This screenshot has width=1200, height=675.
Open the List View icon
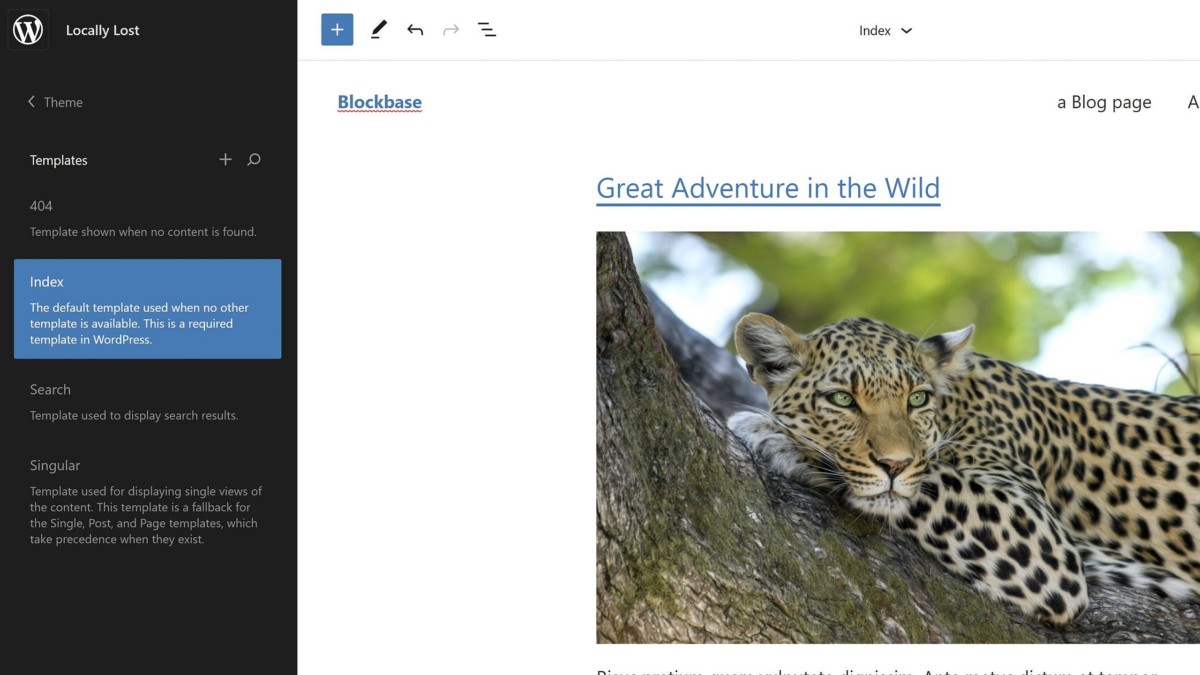click(x=487, y=30)
